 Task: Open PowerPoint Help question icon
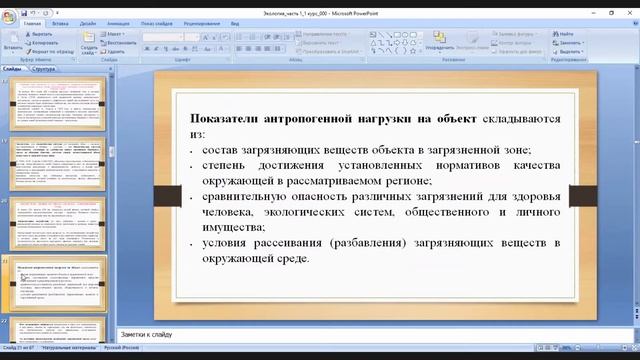coord(635,24)
